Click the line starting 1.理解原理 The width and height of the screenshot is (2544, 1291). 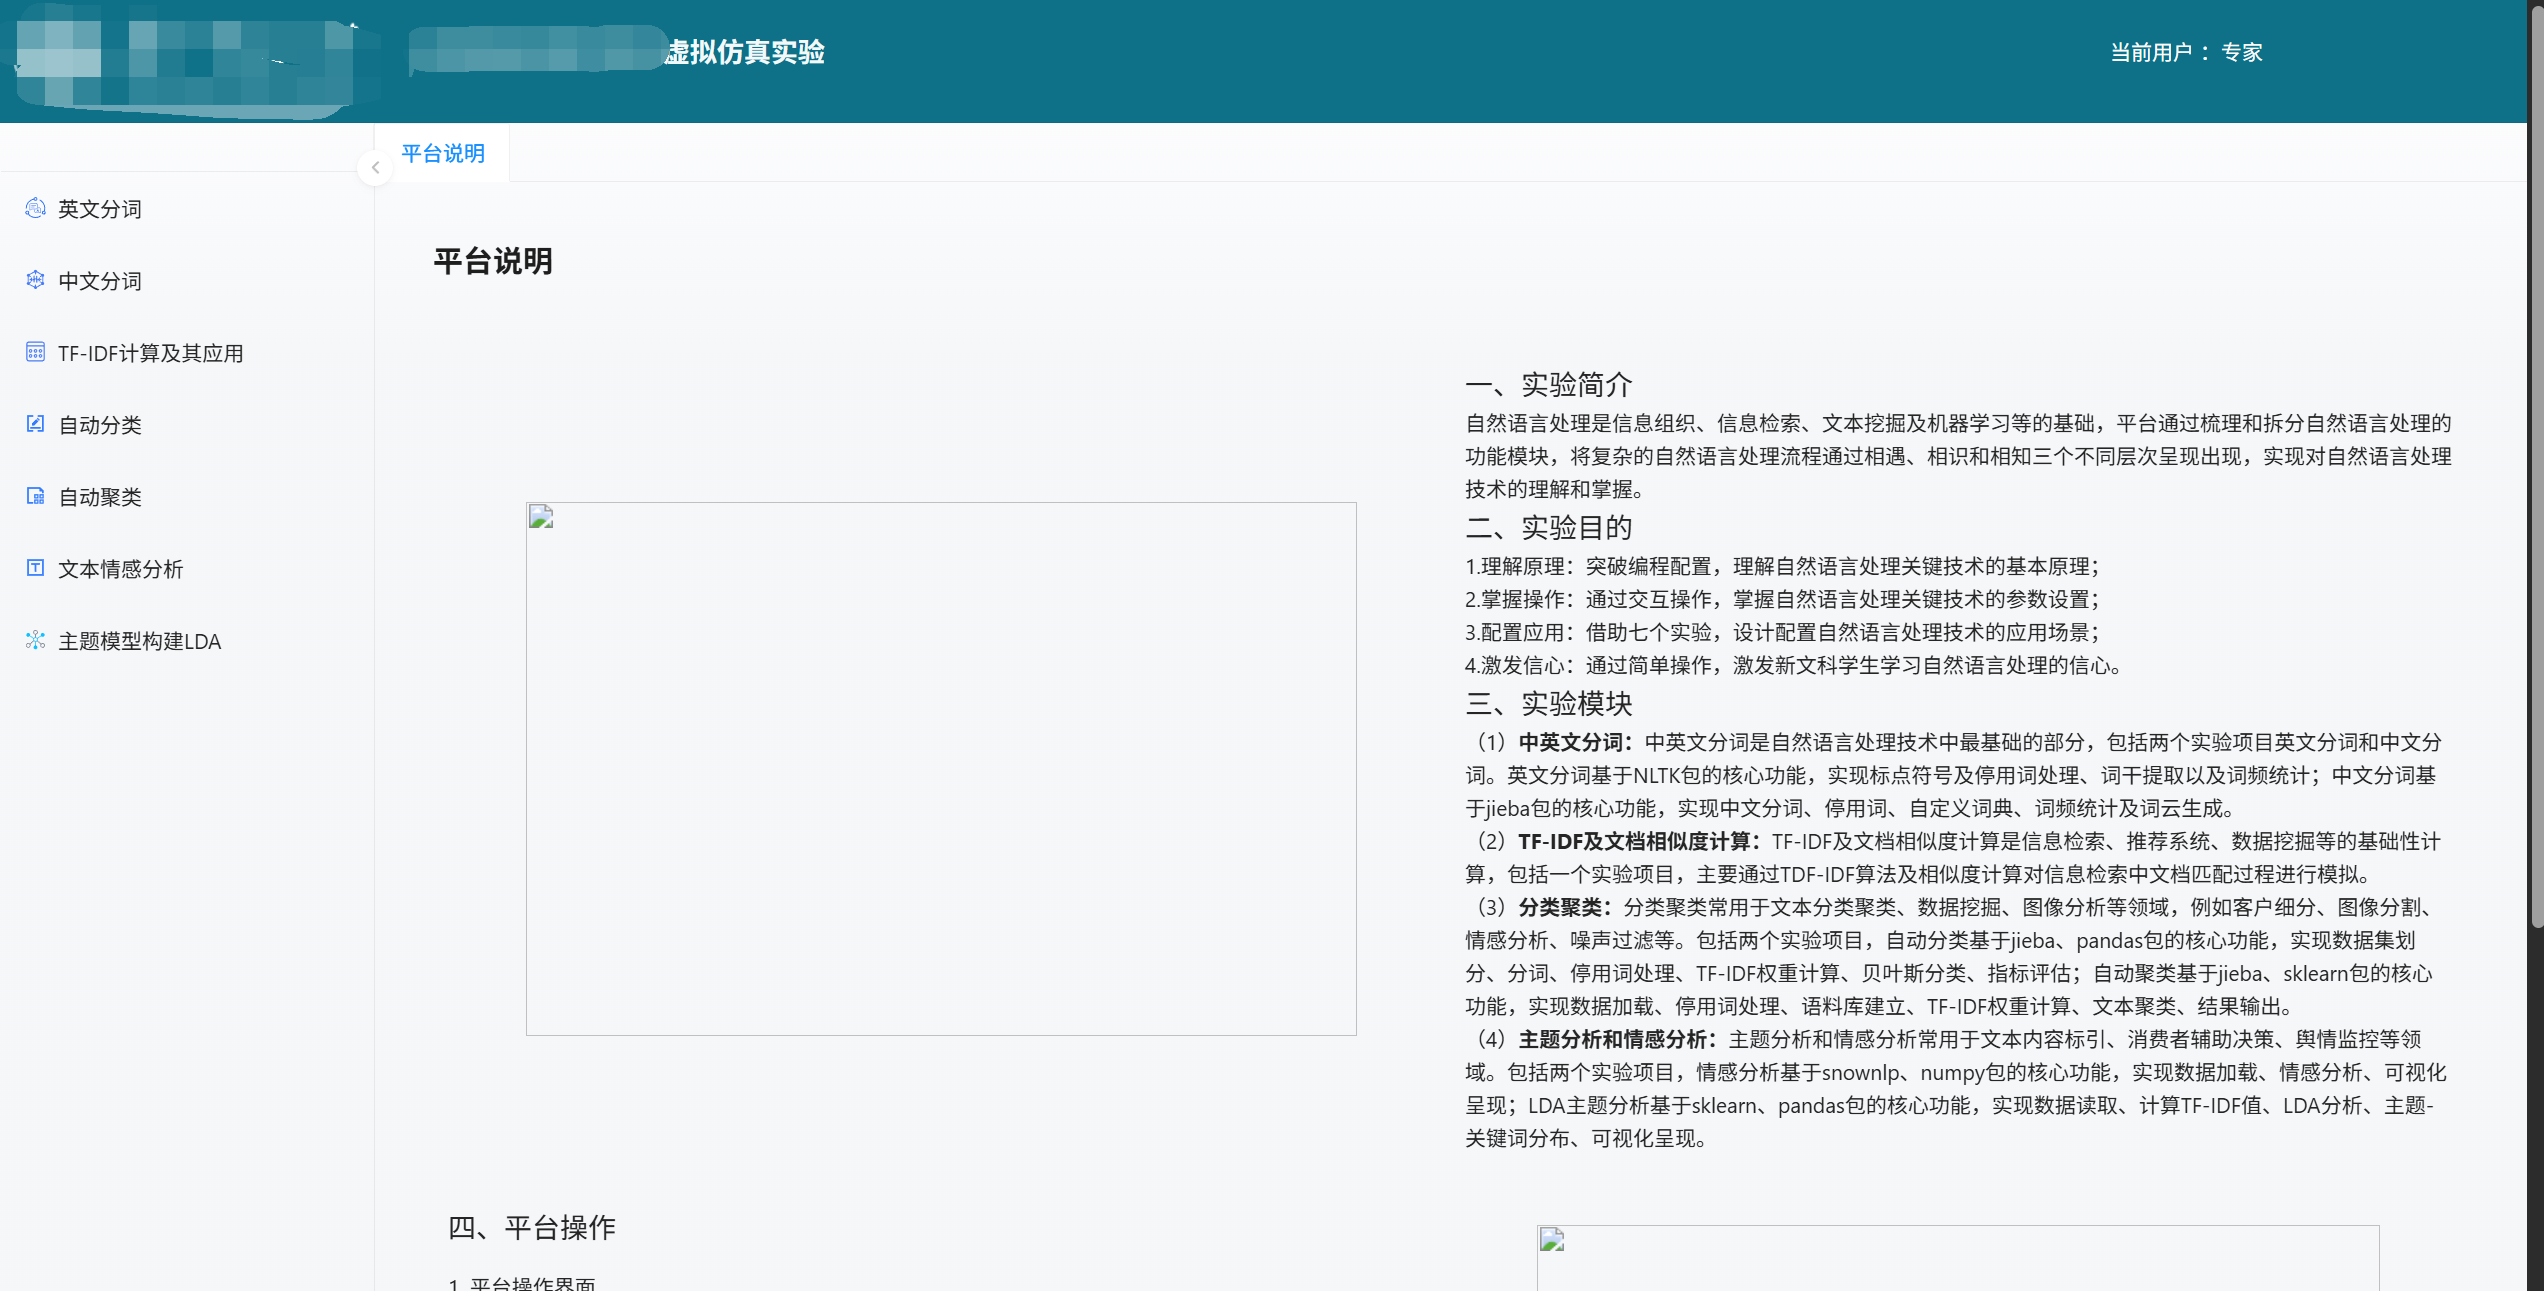[x=1782, y=566]
